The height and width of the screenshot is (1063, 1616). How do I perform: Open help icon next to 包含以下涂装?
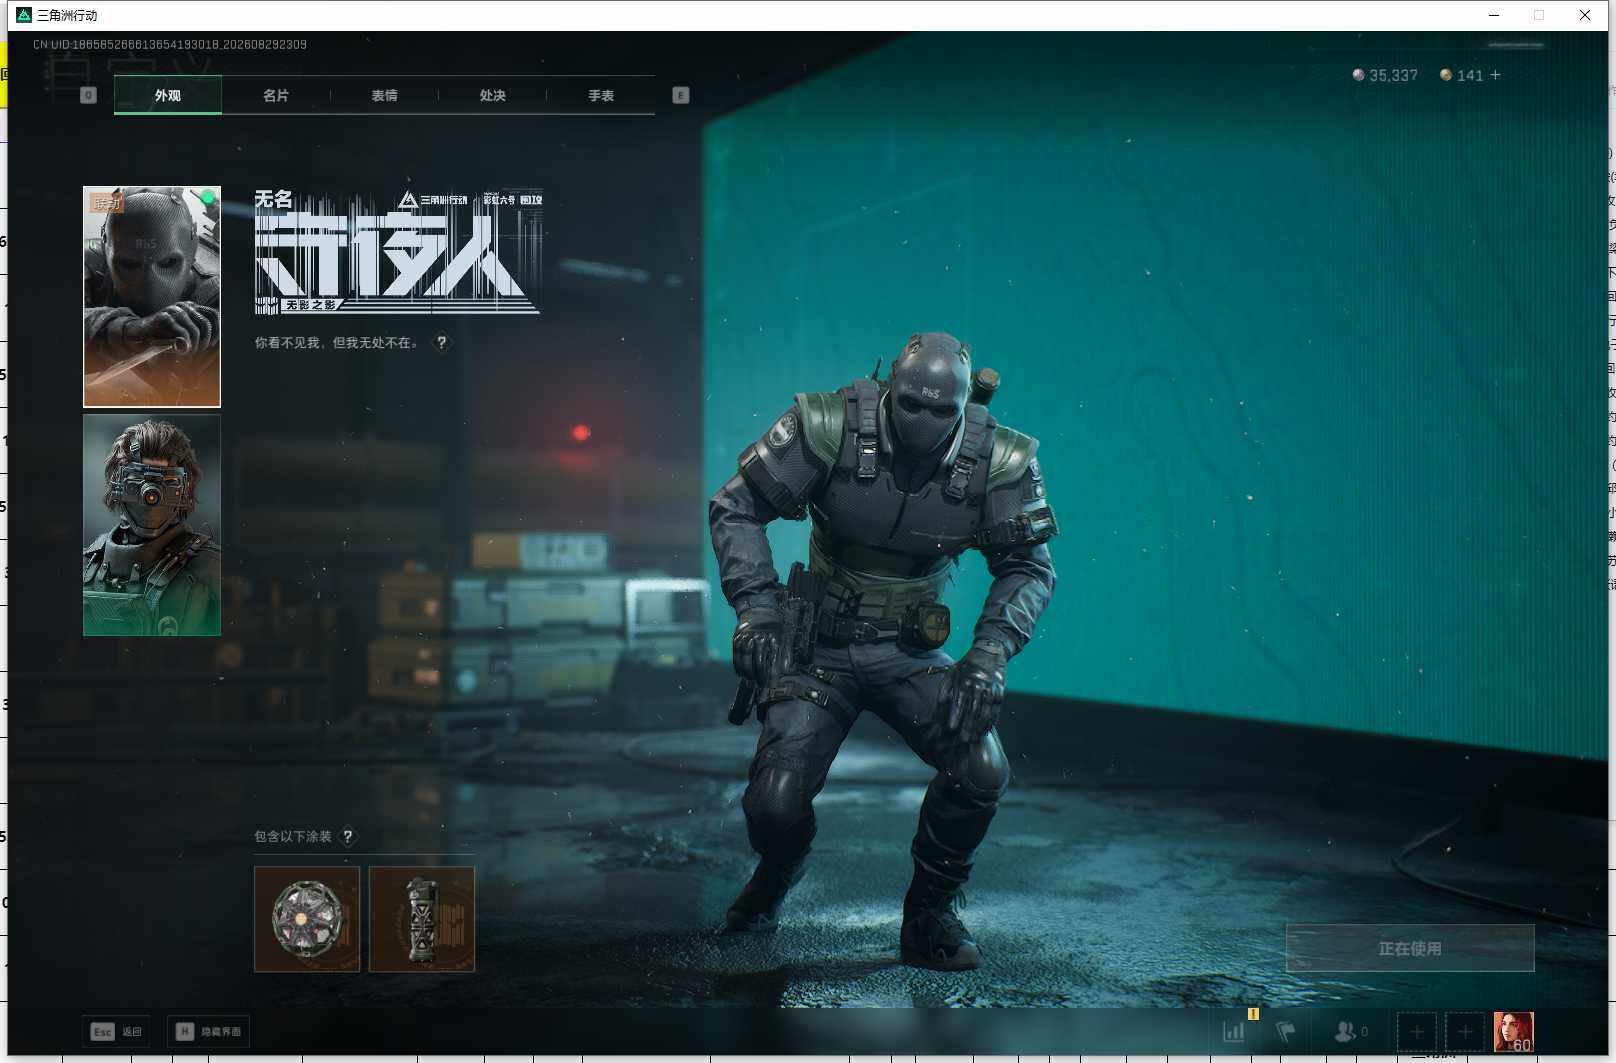348,836
